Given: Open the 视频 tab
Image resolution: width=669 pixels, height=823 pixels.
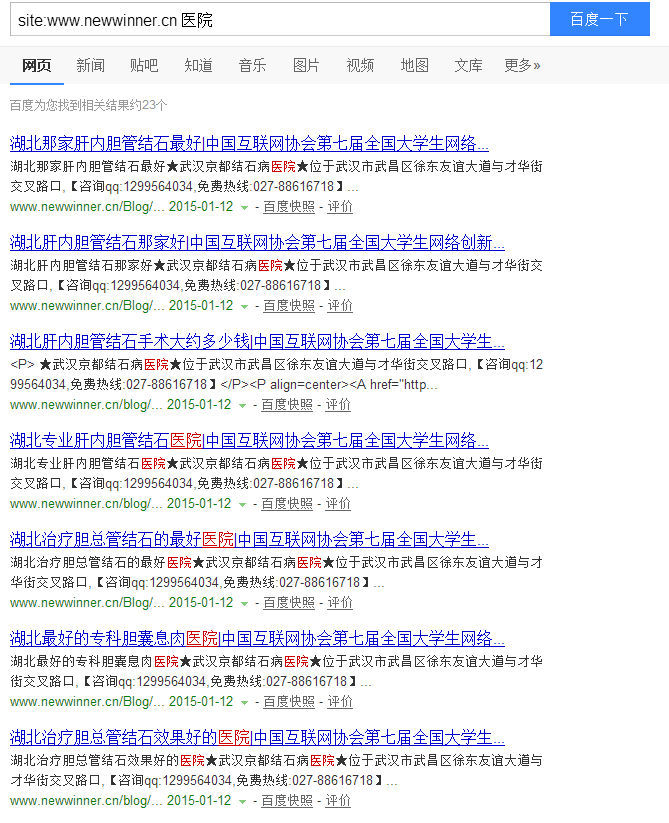Looking at the screenshot, I should tap(360, 66).
